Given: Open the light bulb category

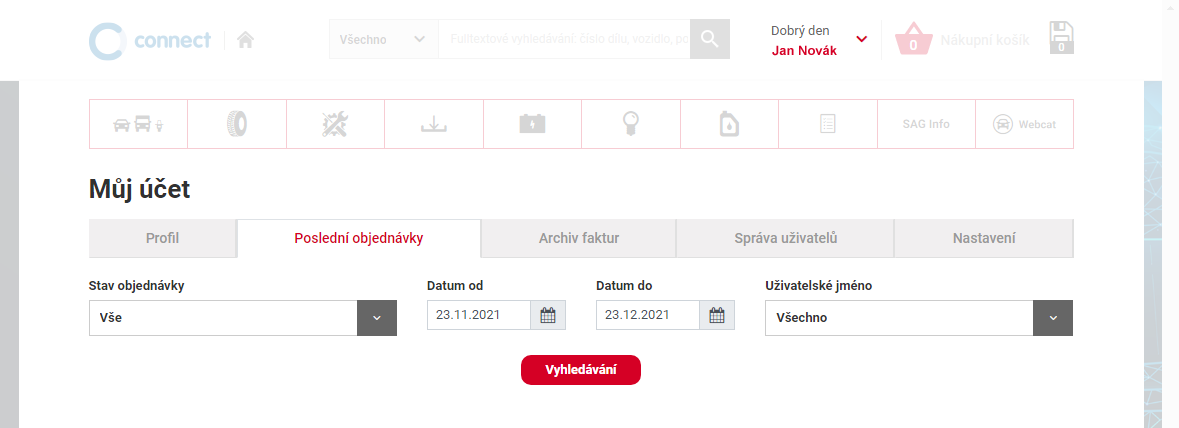Looking at the screenshot, I should point(630,124).
